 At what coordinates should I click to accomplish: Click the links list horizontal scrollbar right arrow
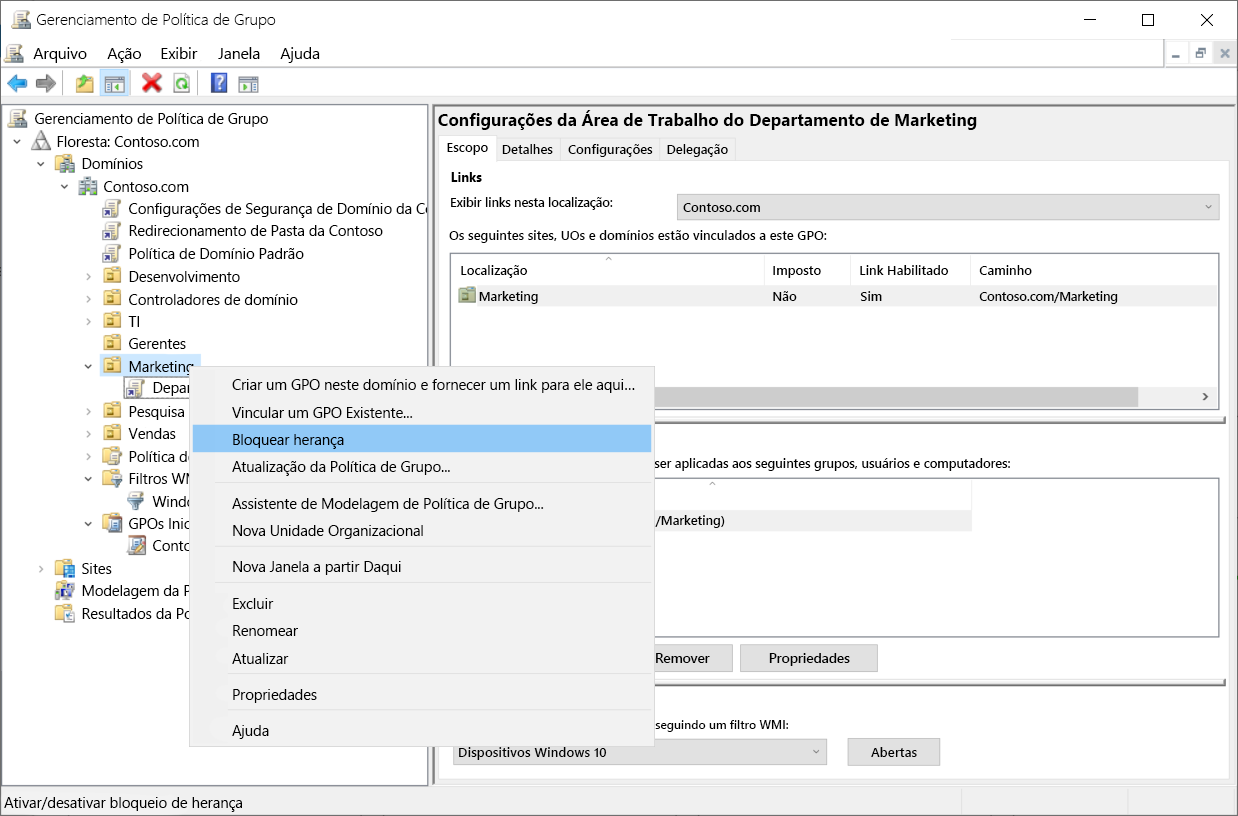coord(1206,397)
